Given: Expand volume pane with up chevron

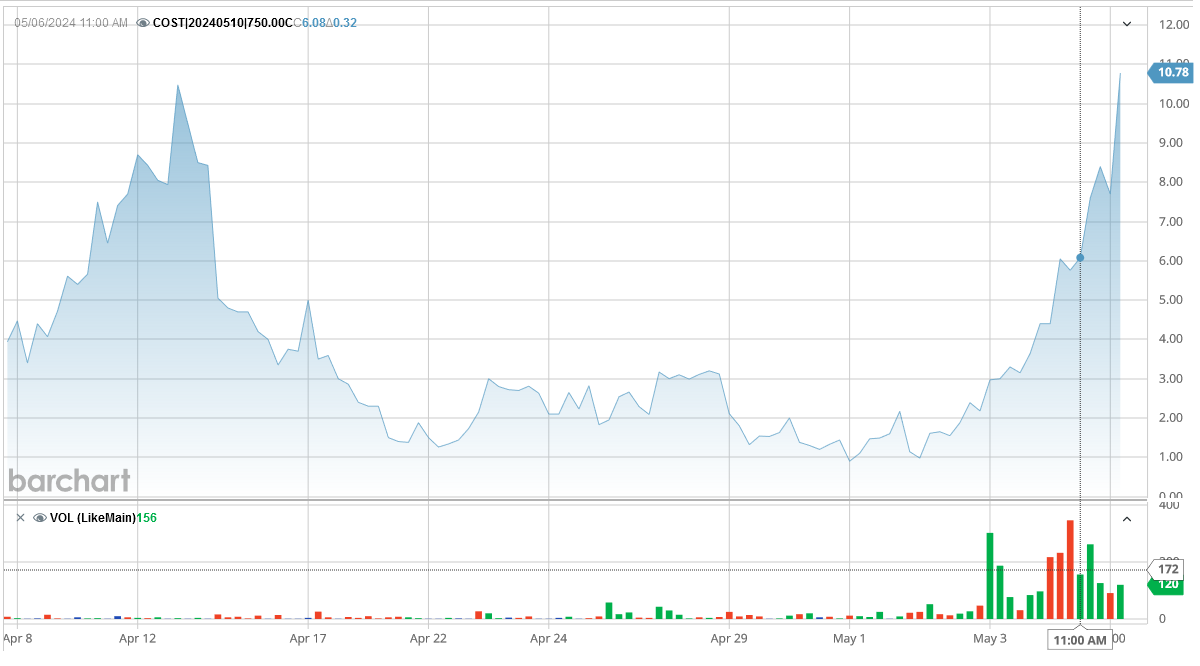Looking at the screenshot, I should (x=1127, y=518).
